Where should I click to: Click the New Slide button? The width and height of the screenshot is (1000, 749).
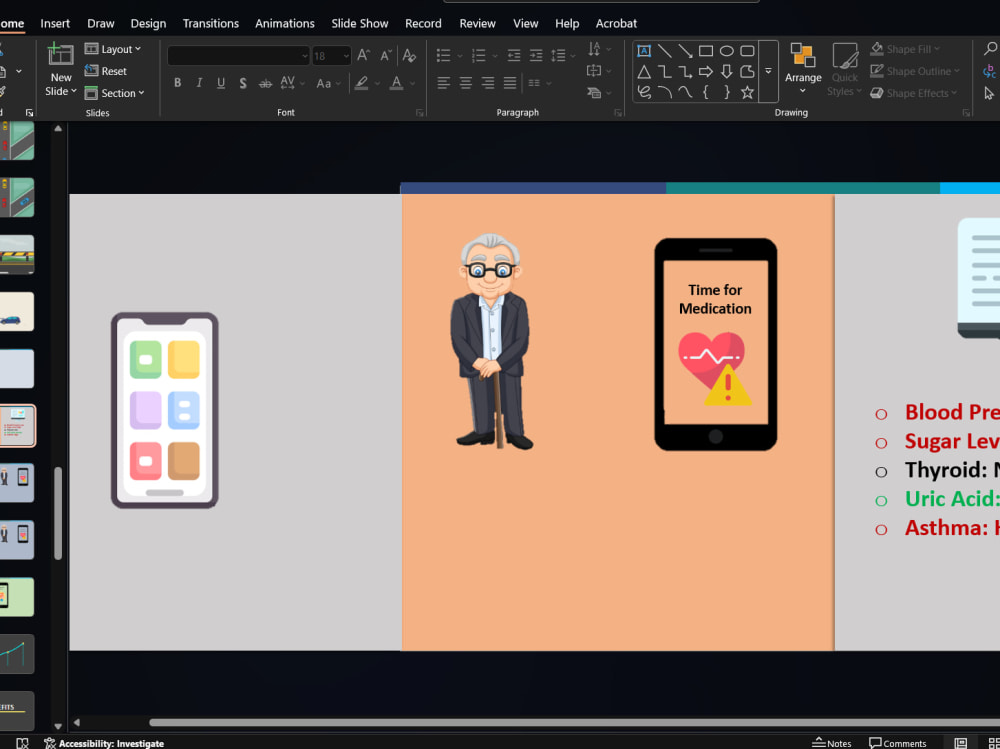(x=61, y=70)
